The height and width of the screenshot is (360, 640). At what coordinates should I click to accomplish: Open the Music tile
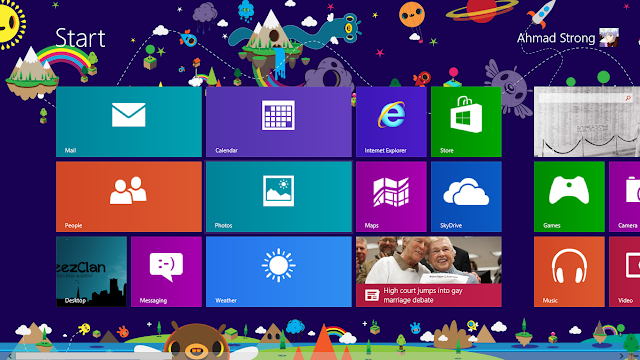coord(569,271)
